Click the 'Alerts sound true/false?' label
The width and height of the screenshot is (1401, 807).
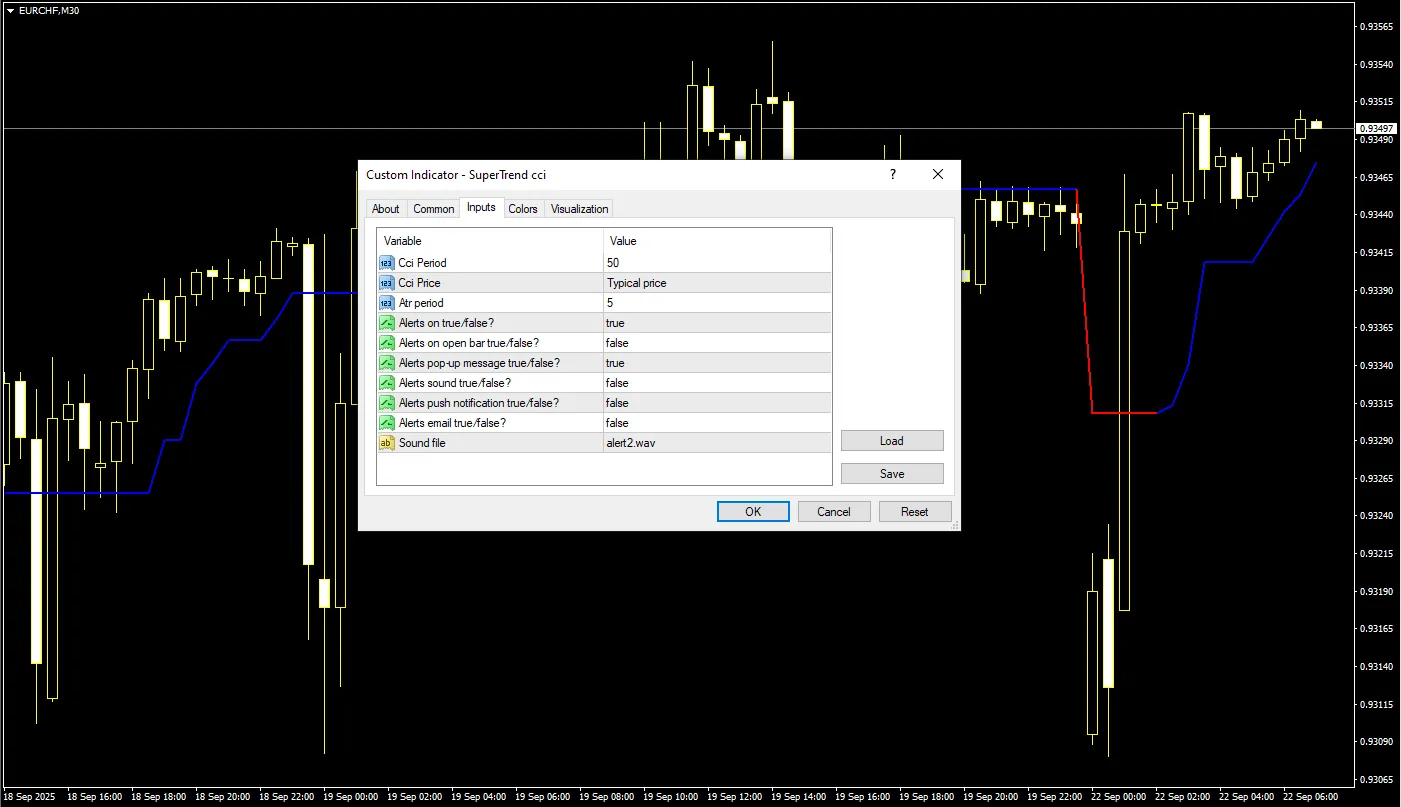(455, 383)
